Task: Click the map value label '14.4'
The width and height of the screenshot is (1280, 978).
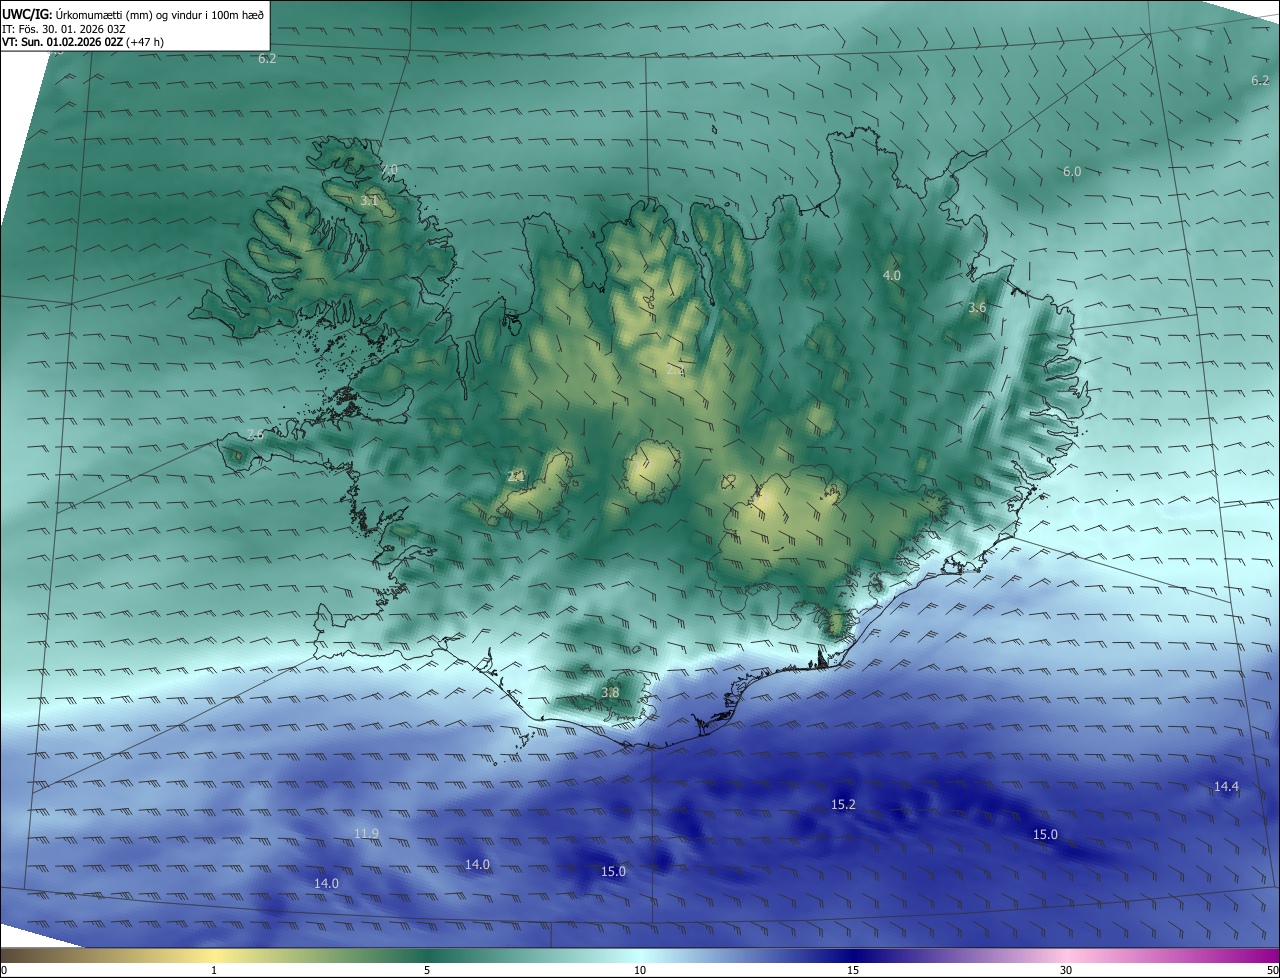Action: [1226, 787]
